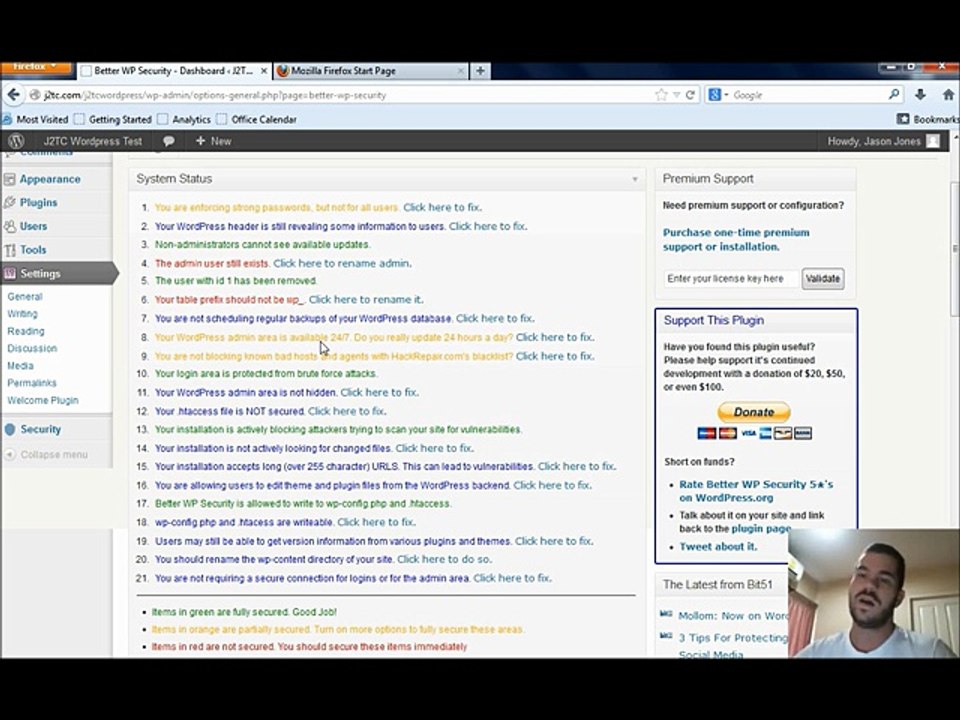Click fix link for strong passwords item
The height and width of the screenshot is (720, 960).
[x=442, y=207]
